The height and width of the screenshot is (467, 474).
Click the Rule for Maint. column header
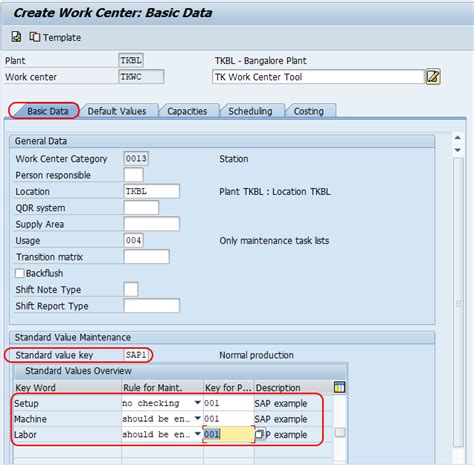click(x=163, y=388)
